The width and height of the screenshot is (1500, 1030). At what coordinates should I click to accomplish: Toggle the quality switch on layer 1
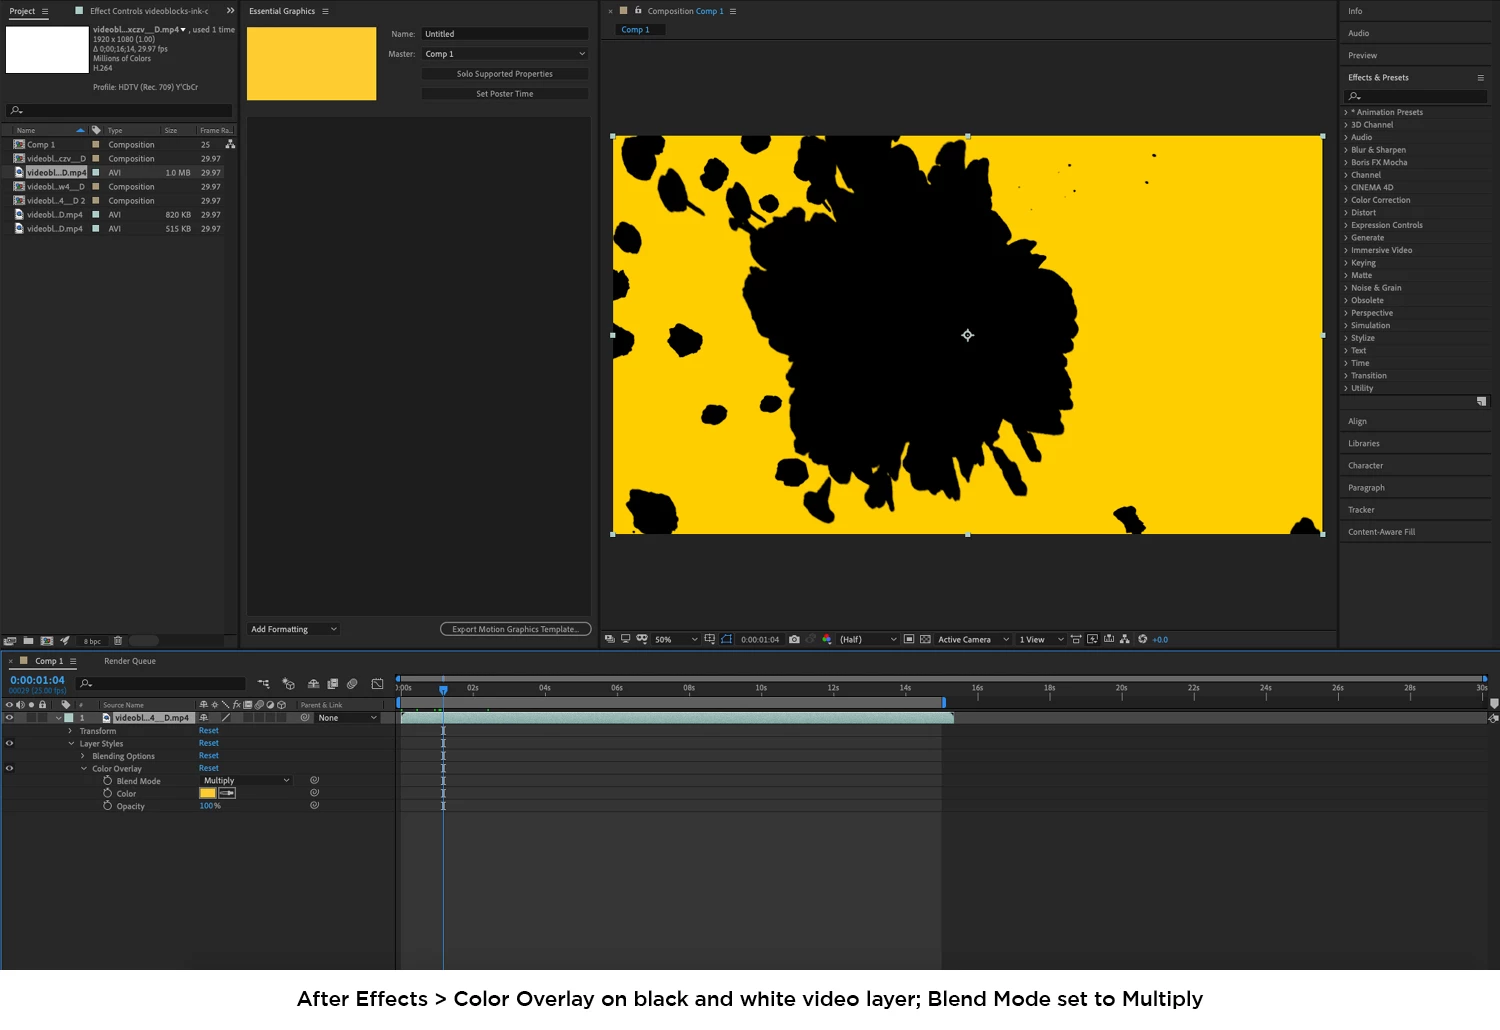[x=226, y=718]
